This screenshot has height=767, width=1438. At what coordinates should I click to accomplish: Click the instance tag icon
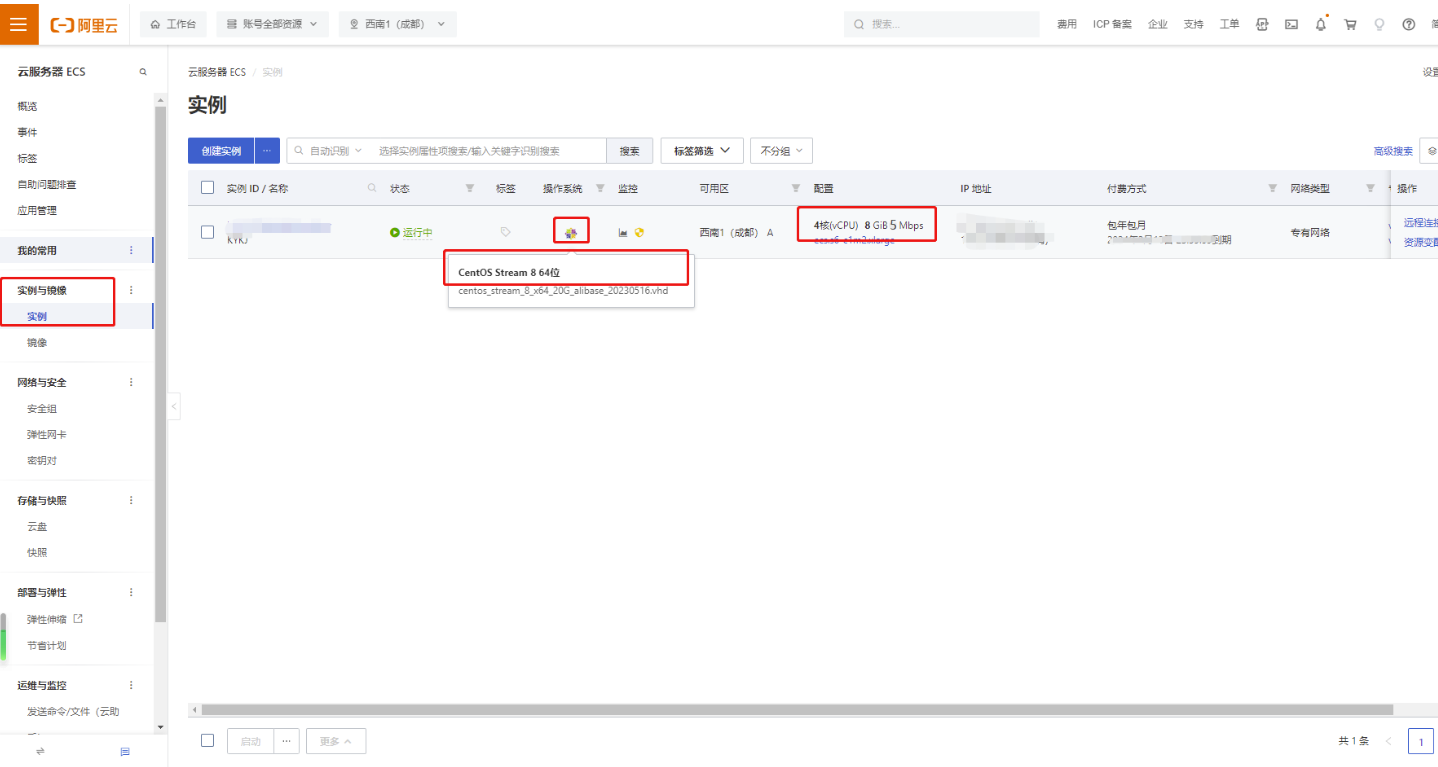click(x=505, y=232)
